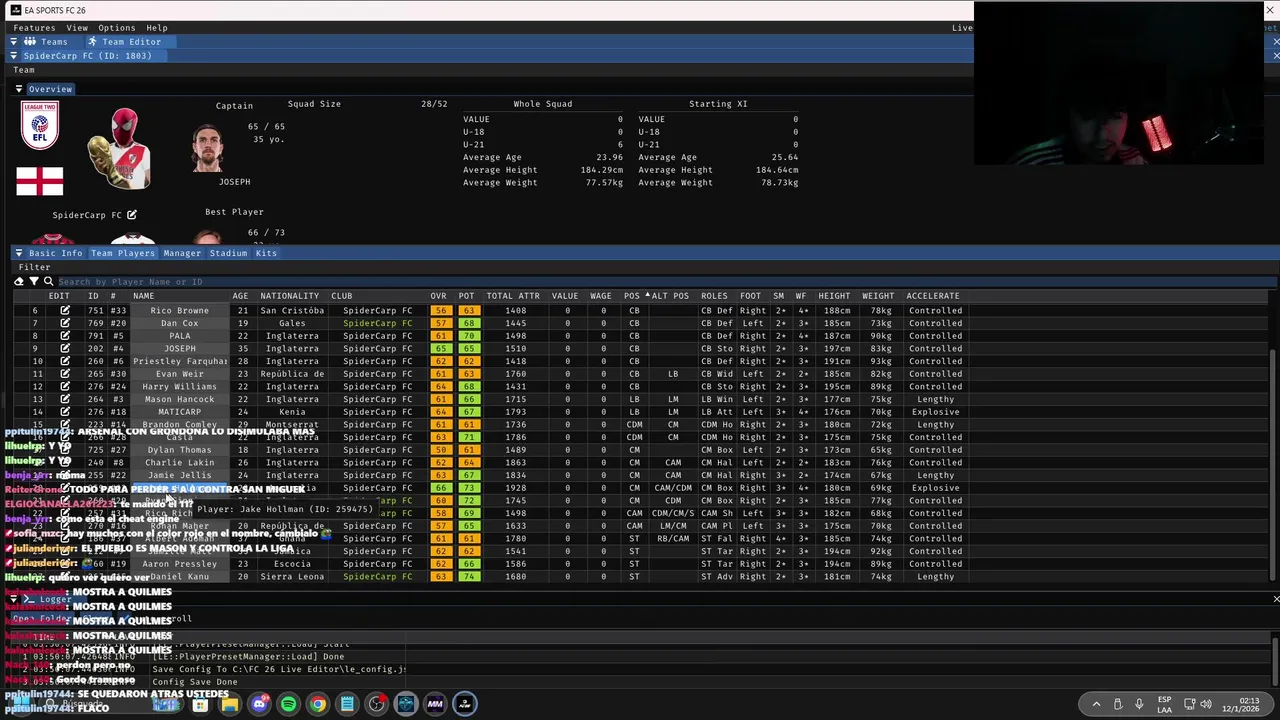Launch Google Chrome from taskbar
This screenshot has width=1280, height=720.
coord(317,704)
